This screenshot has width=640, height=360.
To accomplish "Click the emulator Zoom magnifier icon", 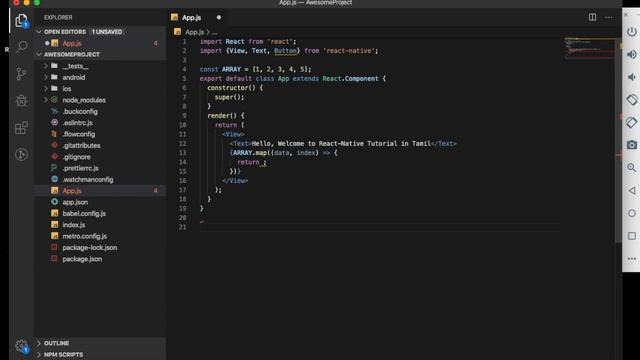I will (631, 168).
